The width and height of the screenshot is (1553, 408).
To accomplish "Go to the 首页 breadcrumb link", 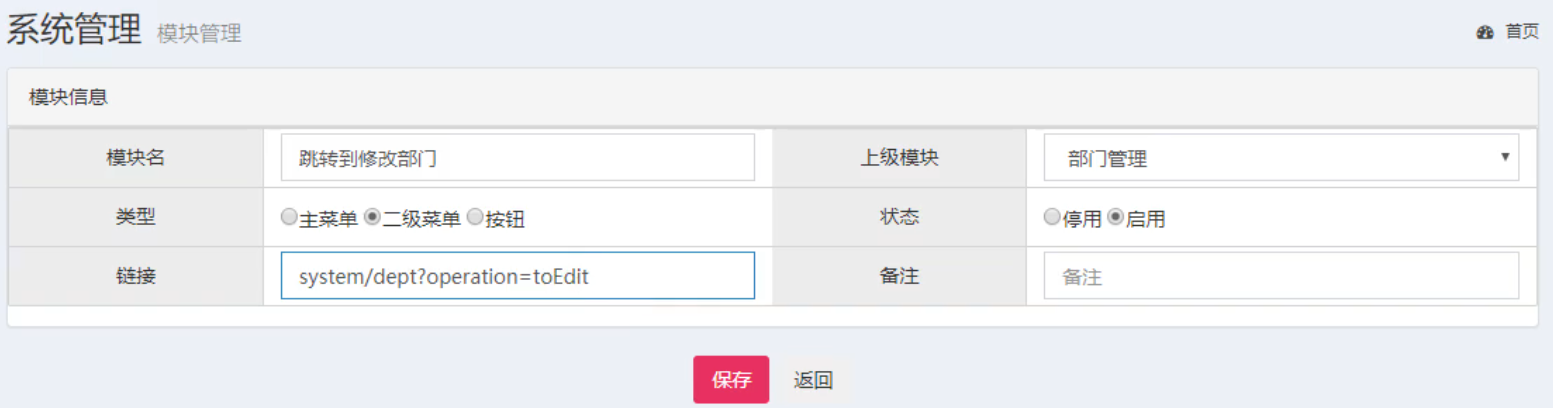I will (x=1522, y=32).
